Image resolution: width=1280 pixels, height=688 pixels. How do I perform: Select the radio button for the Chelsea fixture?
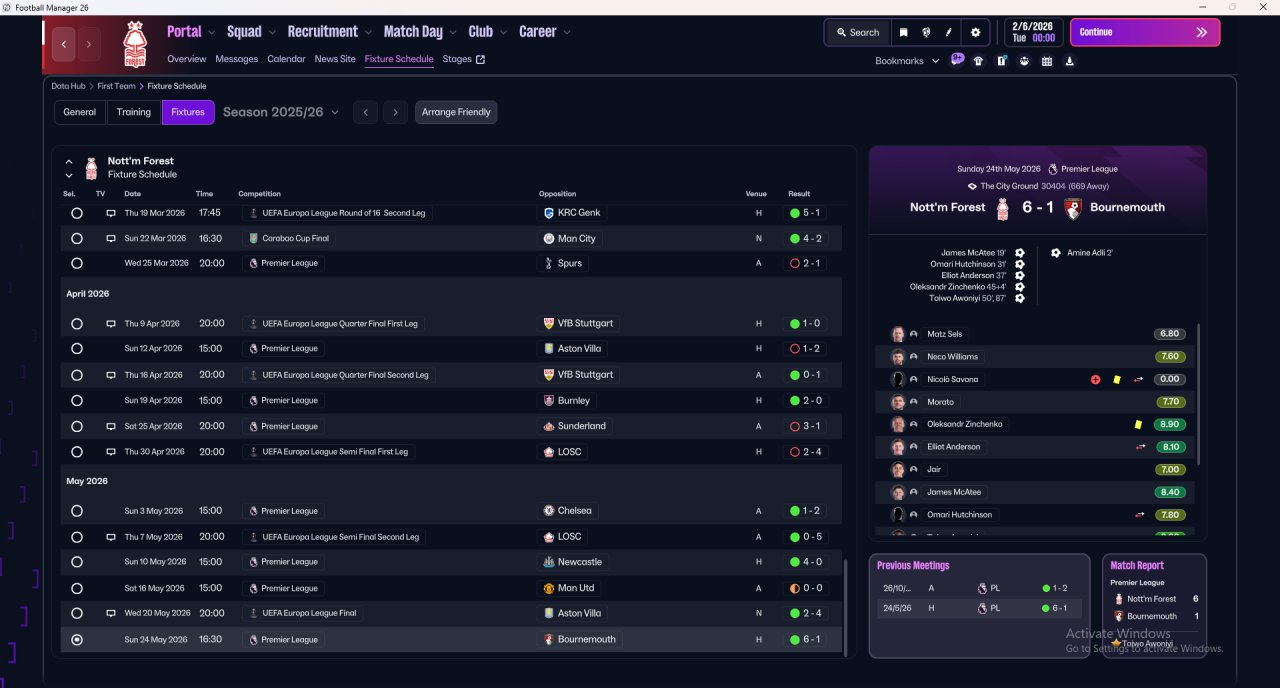77,511
